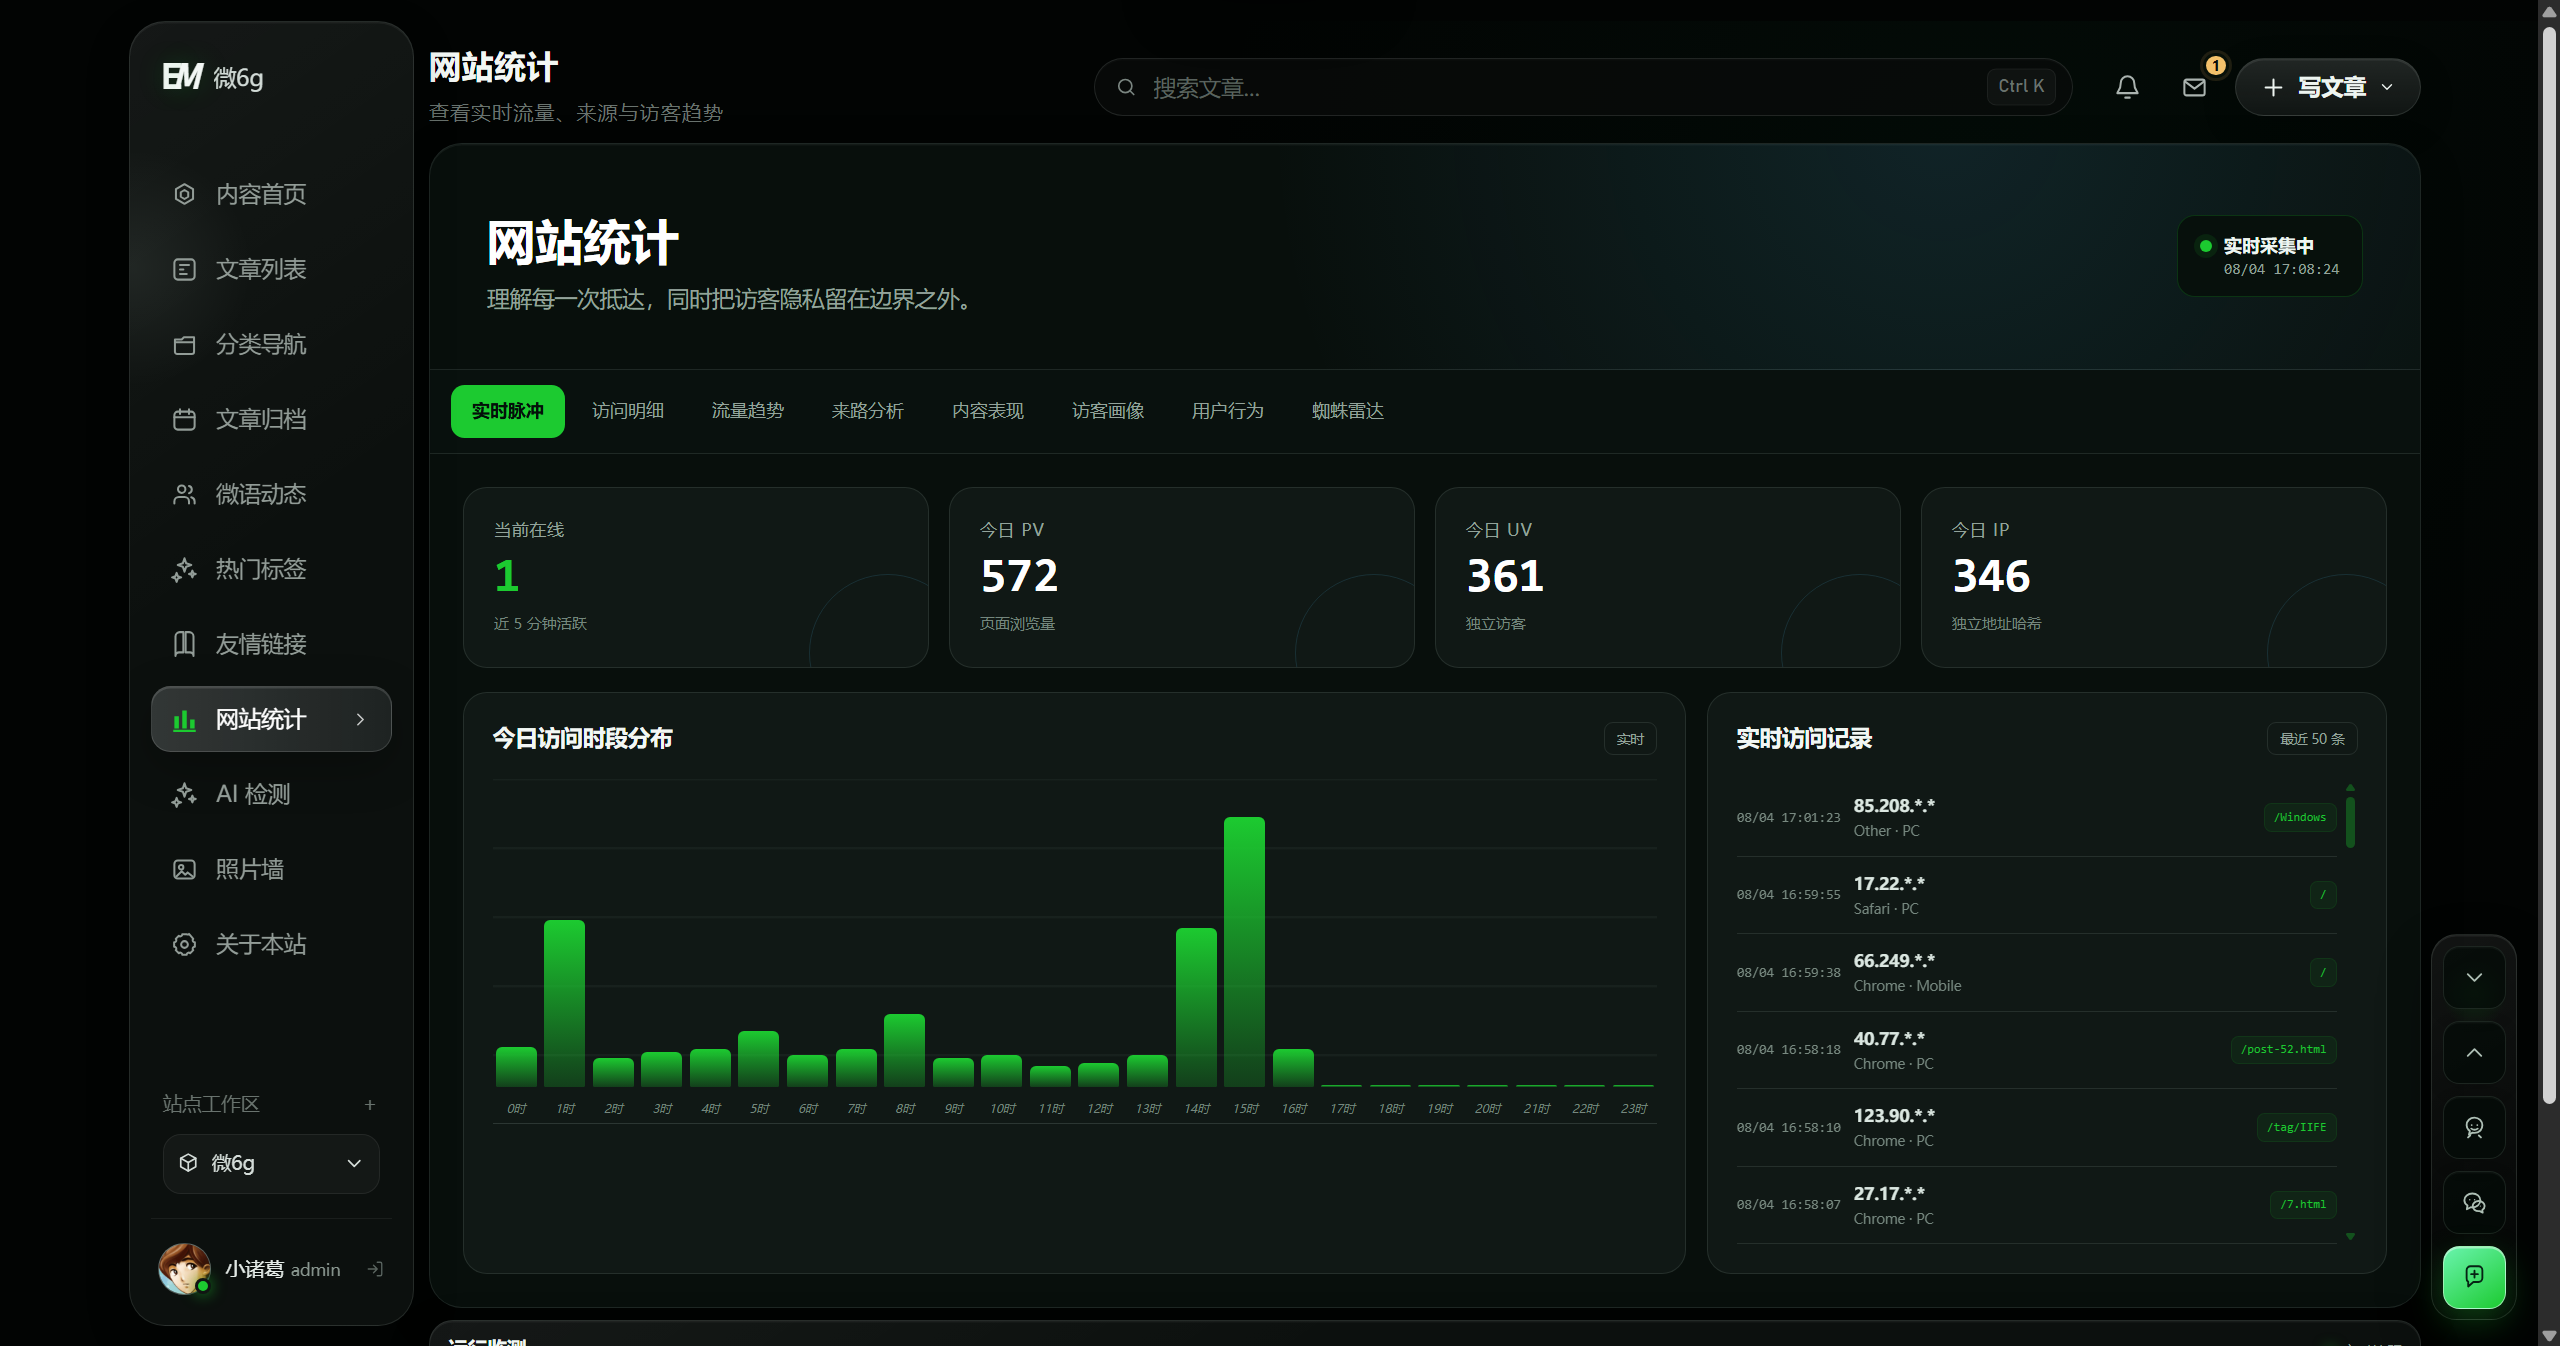Click the 实时访问记录 list scrollbar
Viewport: 2560px width, 1346px height.
[2350, 821]
